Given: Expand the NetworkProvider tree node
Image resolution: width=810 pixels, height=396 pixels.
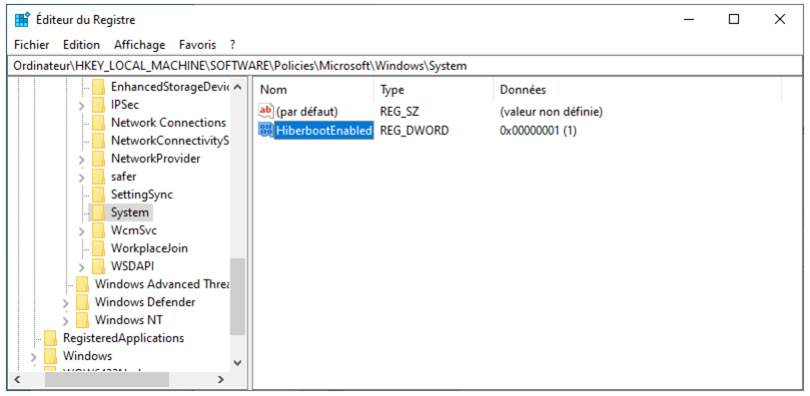Looking at the screenshot, I should 82,159.
